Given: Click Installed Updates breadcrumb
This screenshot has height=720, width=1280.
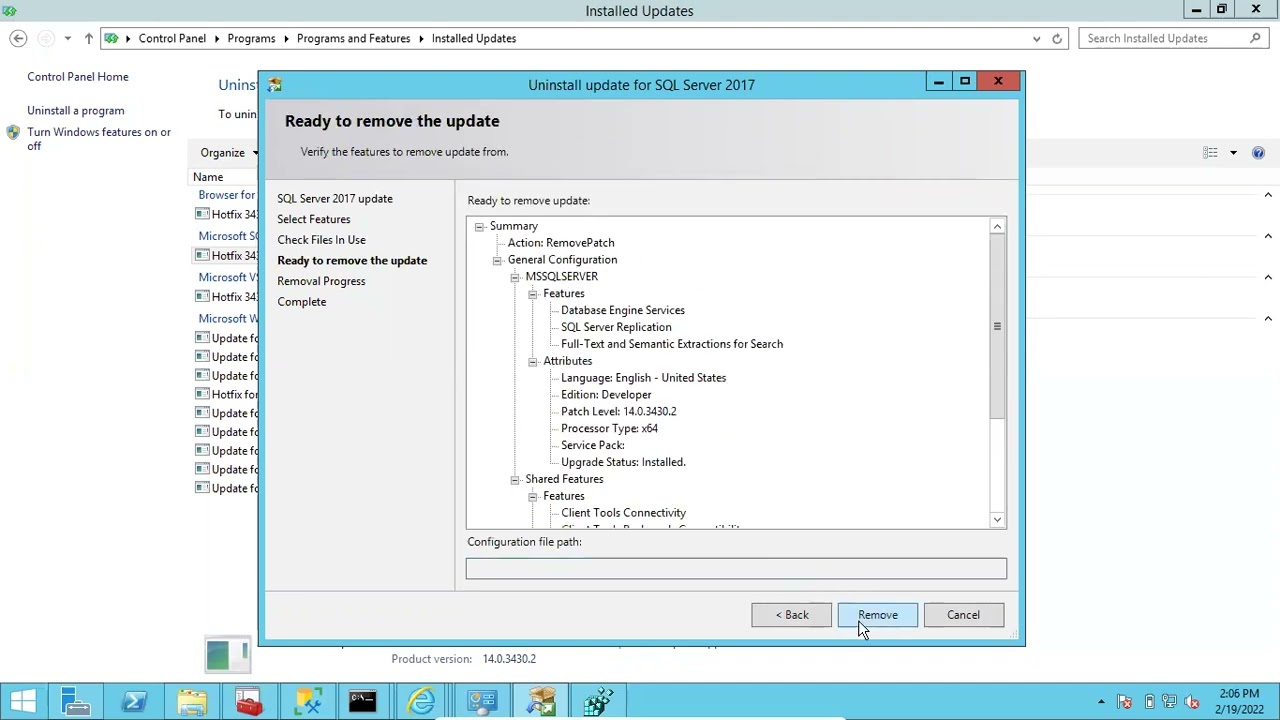Looking at the screenshot, I should pos(474,38).
